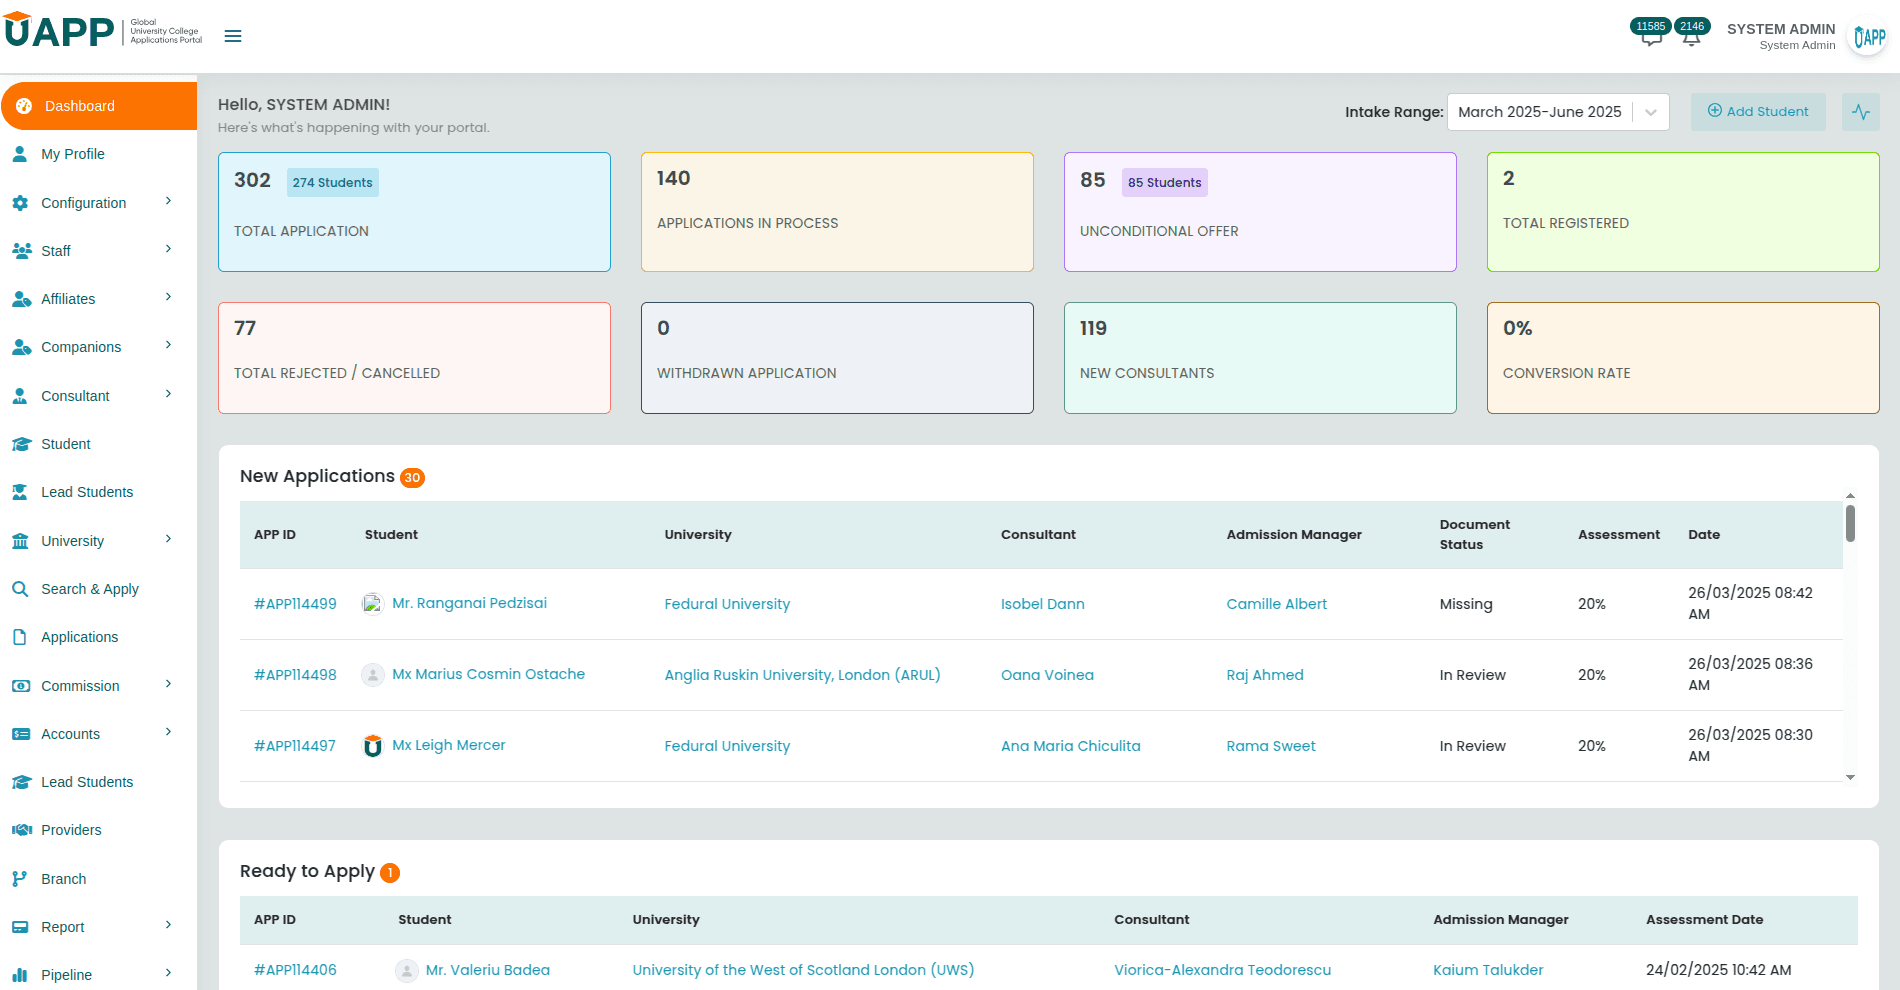Open admission manager Raj Ahmed link
This screenshot has width=1900, height=990.
(1265, 675)
